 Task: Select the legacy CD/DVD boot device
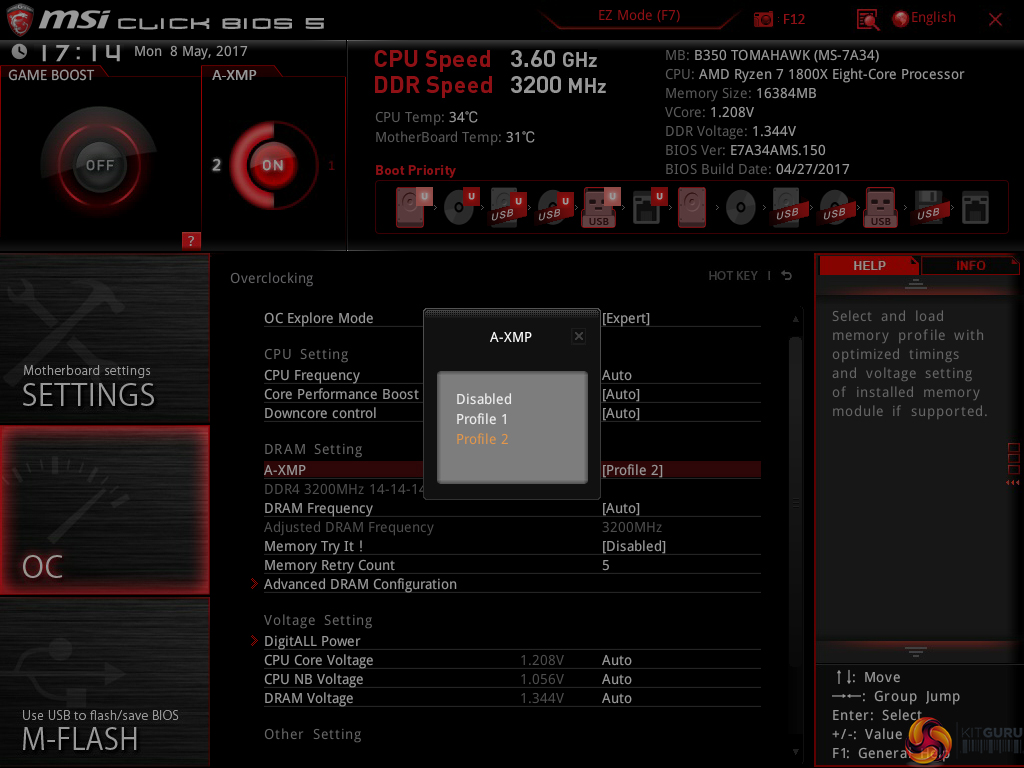(741, 208)
